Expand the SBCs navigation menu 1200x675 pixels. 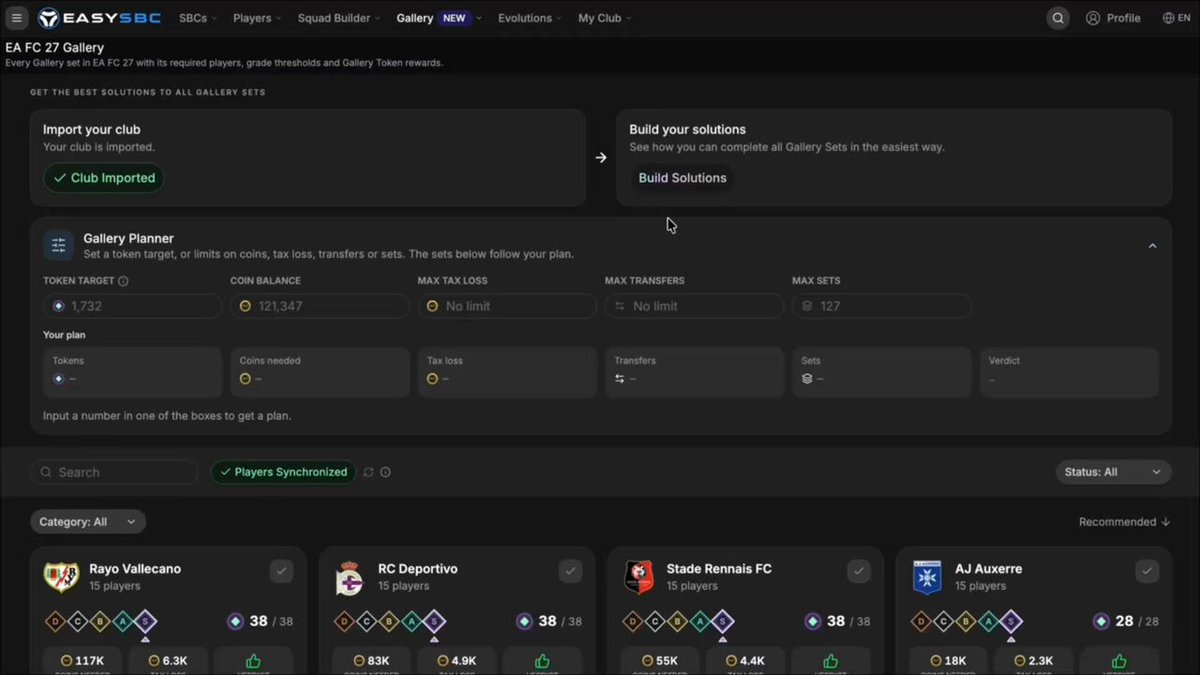[200, 18]
